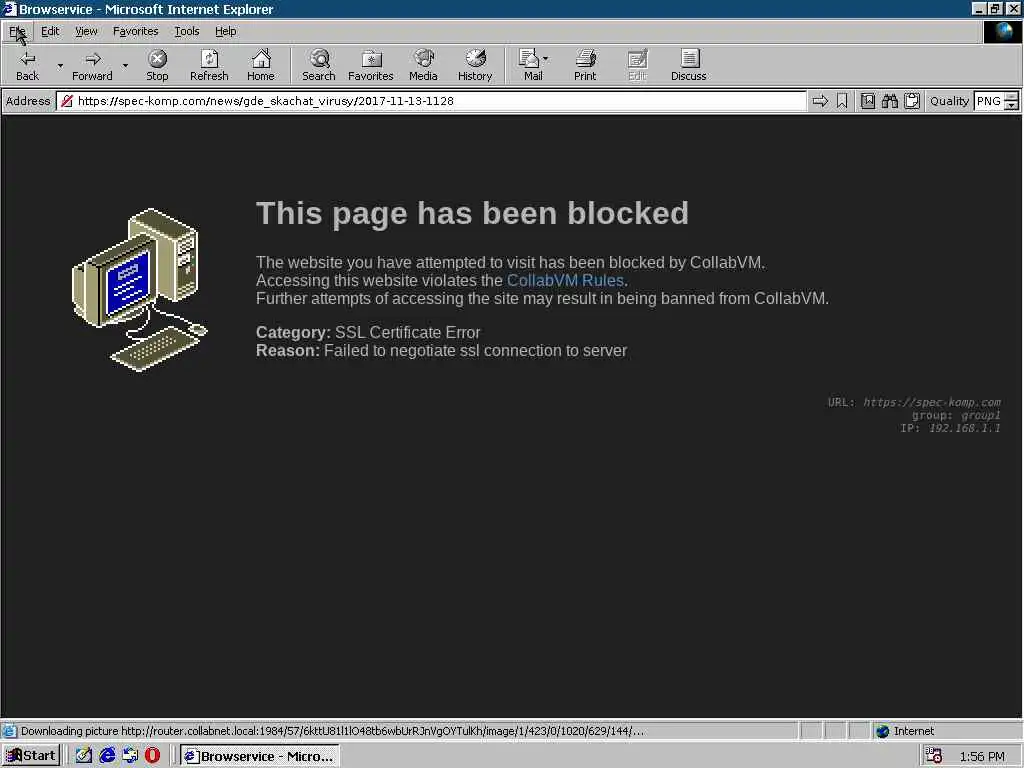This screenshot has width=1024, height=768.
Task: Click the Address label
Action: (28, 101)
